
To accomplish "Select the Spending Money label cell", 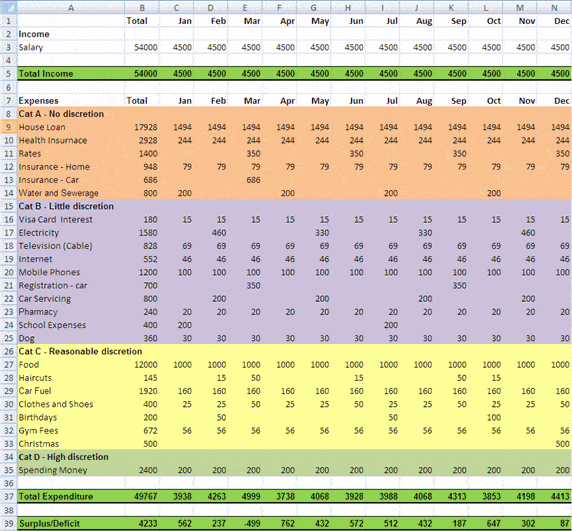I will tap(71, 470).
